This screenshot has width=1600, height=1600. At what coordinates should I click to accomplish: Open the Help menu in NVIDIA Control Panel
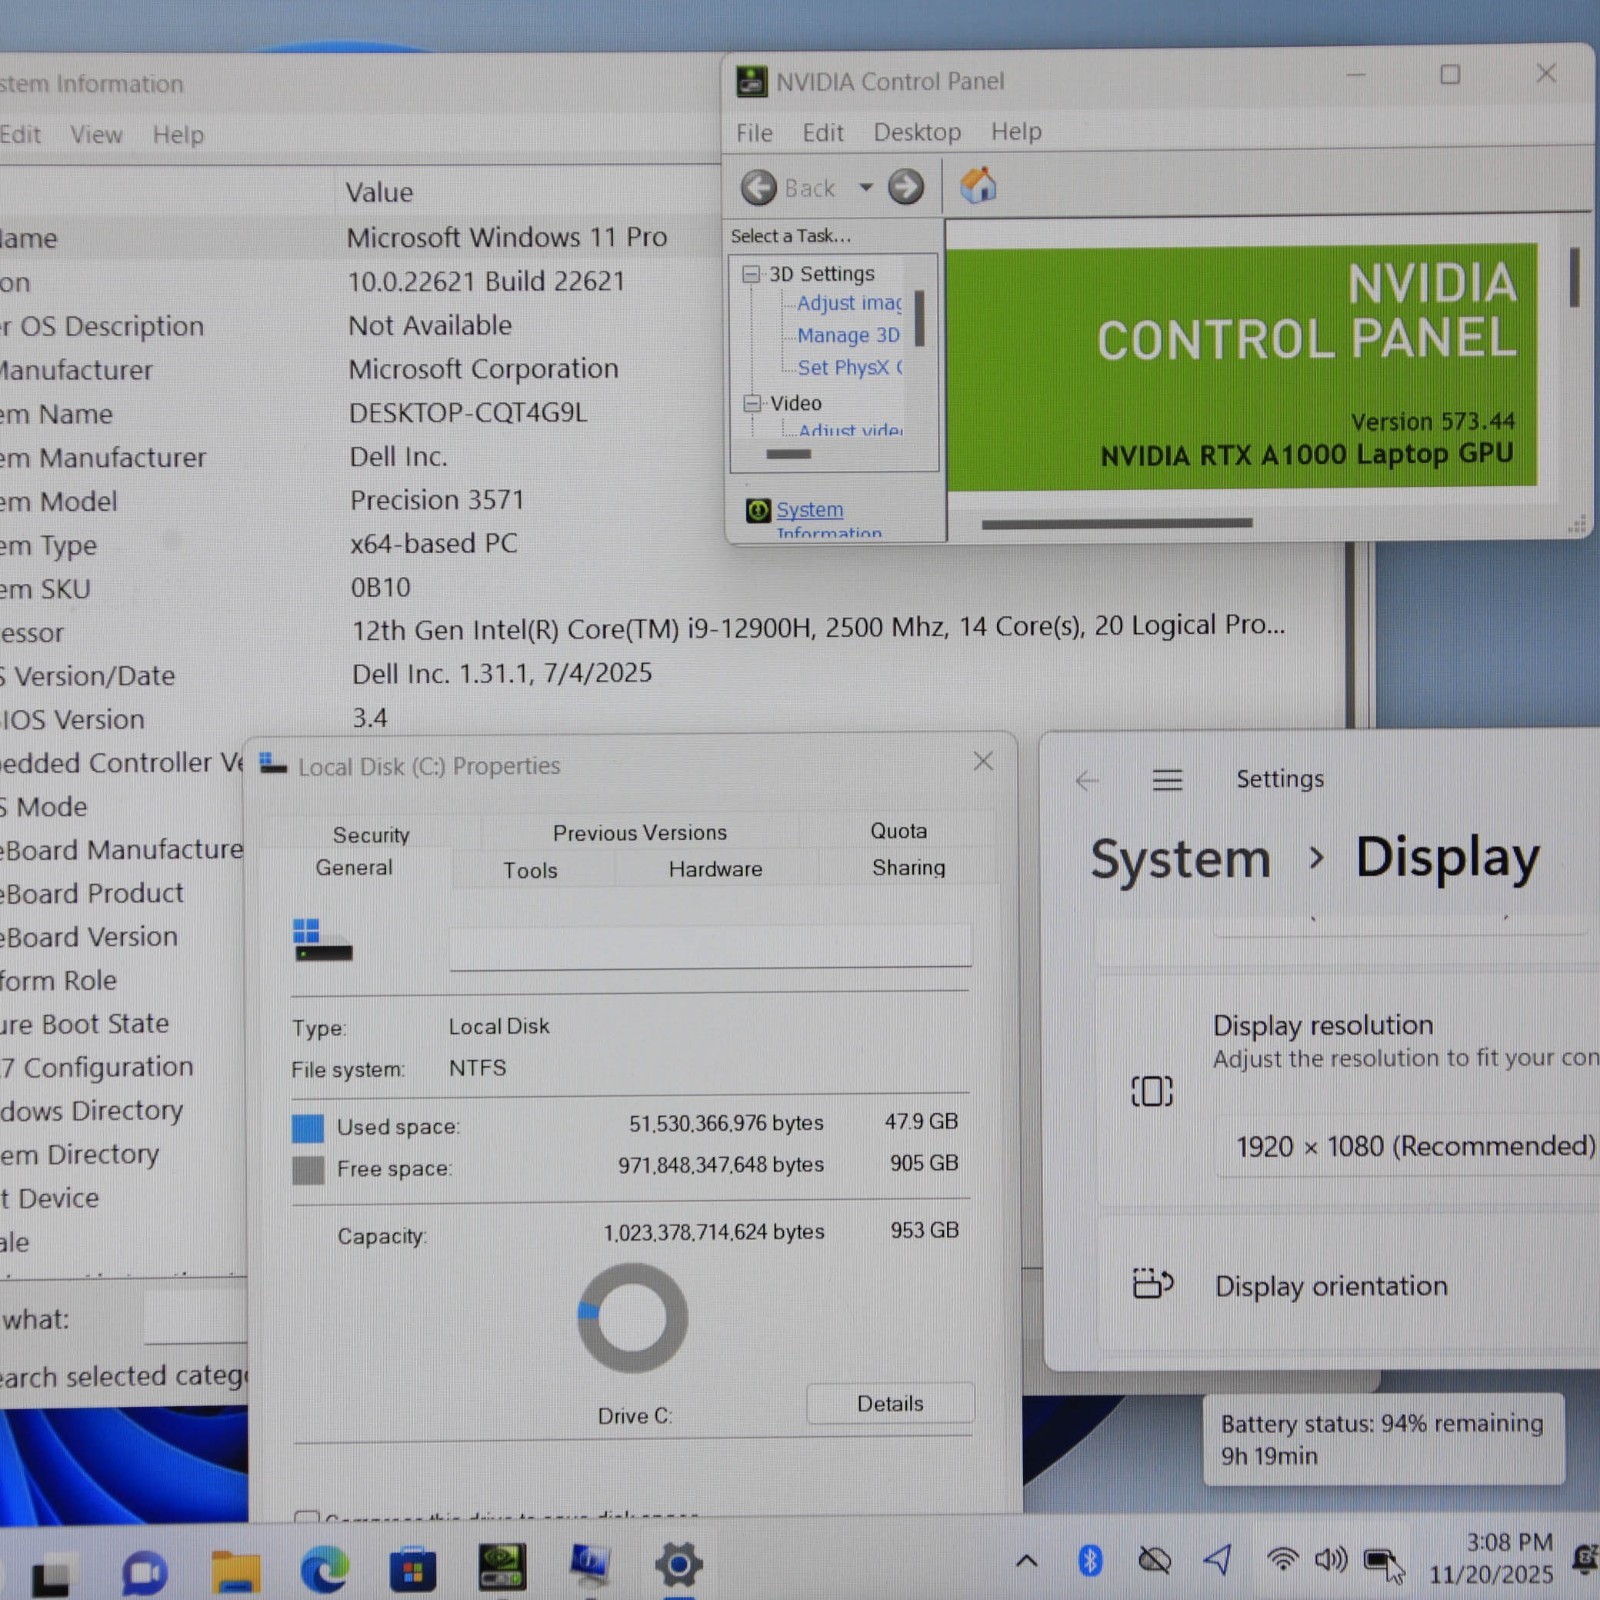pos(1016,131)
